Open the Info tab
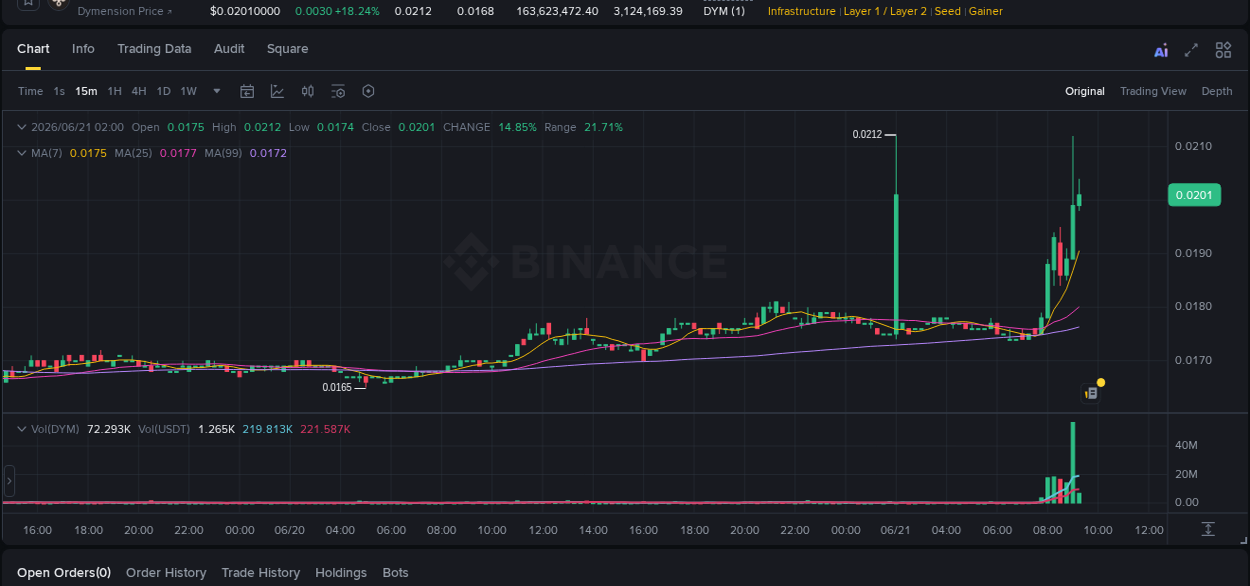Screen dimensions: 1250x586 click(x=83, y=49)
